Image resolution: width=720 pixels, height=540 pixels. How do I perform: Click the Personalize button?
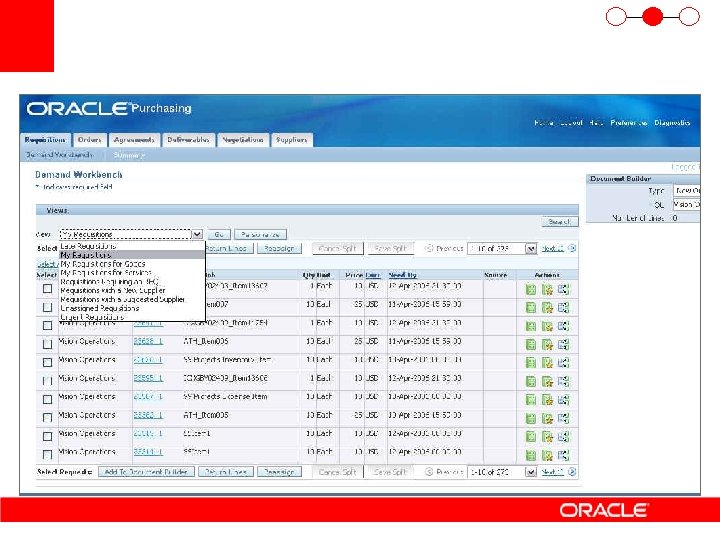260,234
